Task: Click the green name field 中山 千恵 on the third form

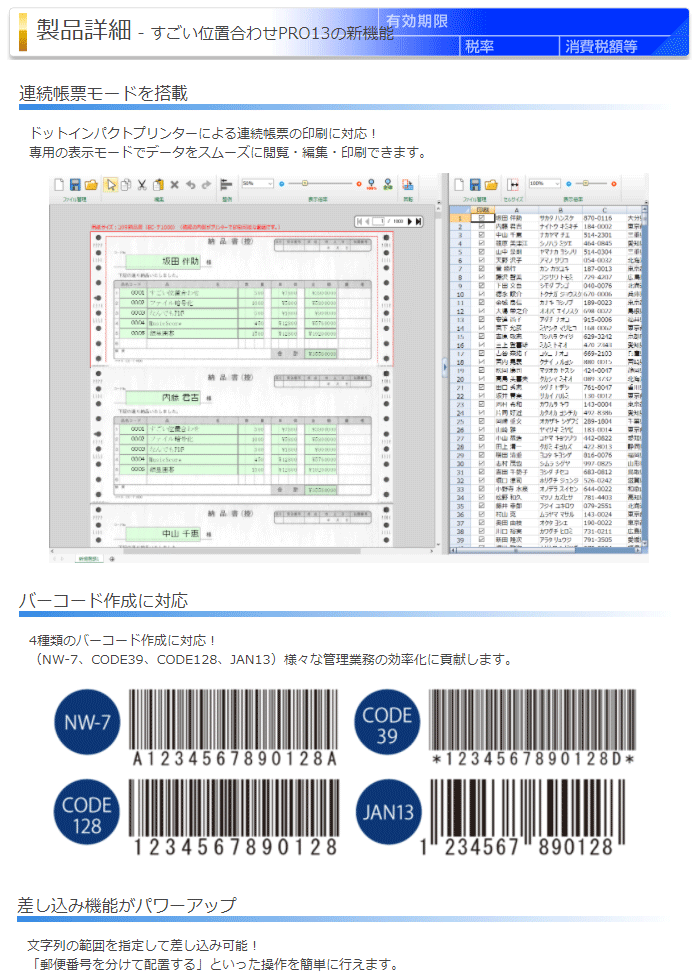Action: [x=162, y=534]
